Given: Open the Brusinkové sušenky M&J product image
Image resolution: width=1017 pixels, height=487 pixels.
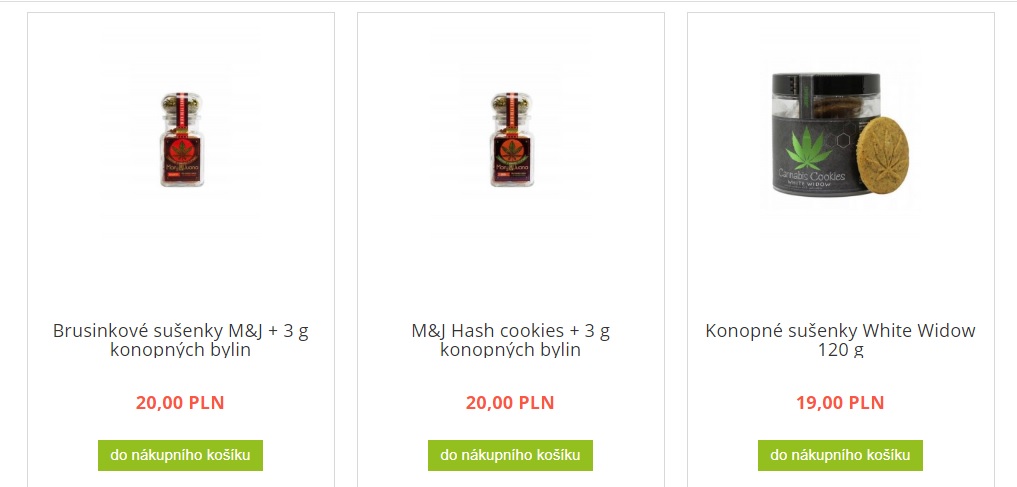Looking at the screenshot, I should [182, 139].
